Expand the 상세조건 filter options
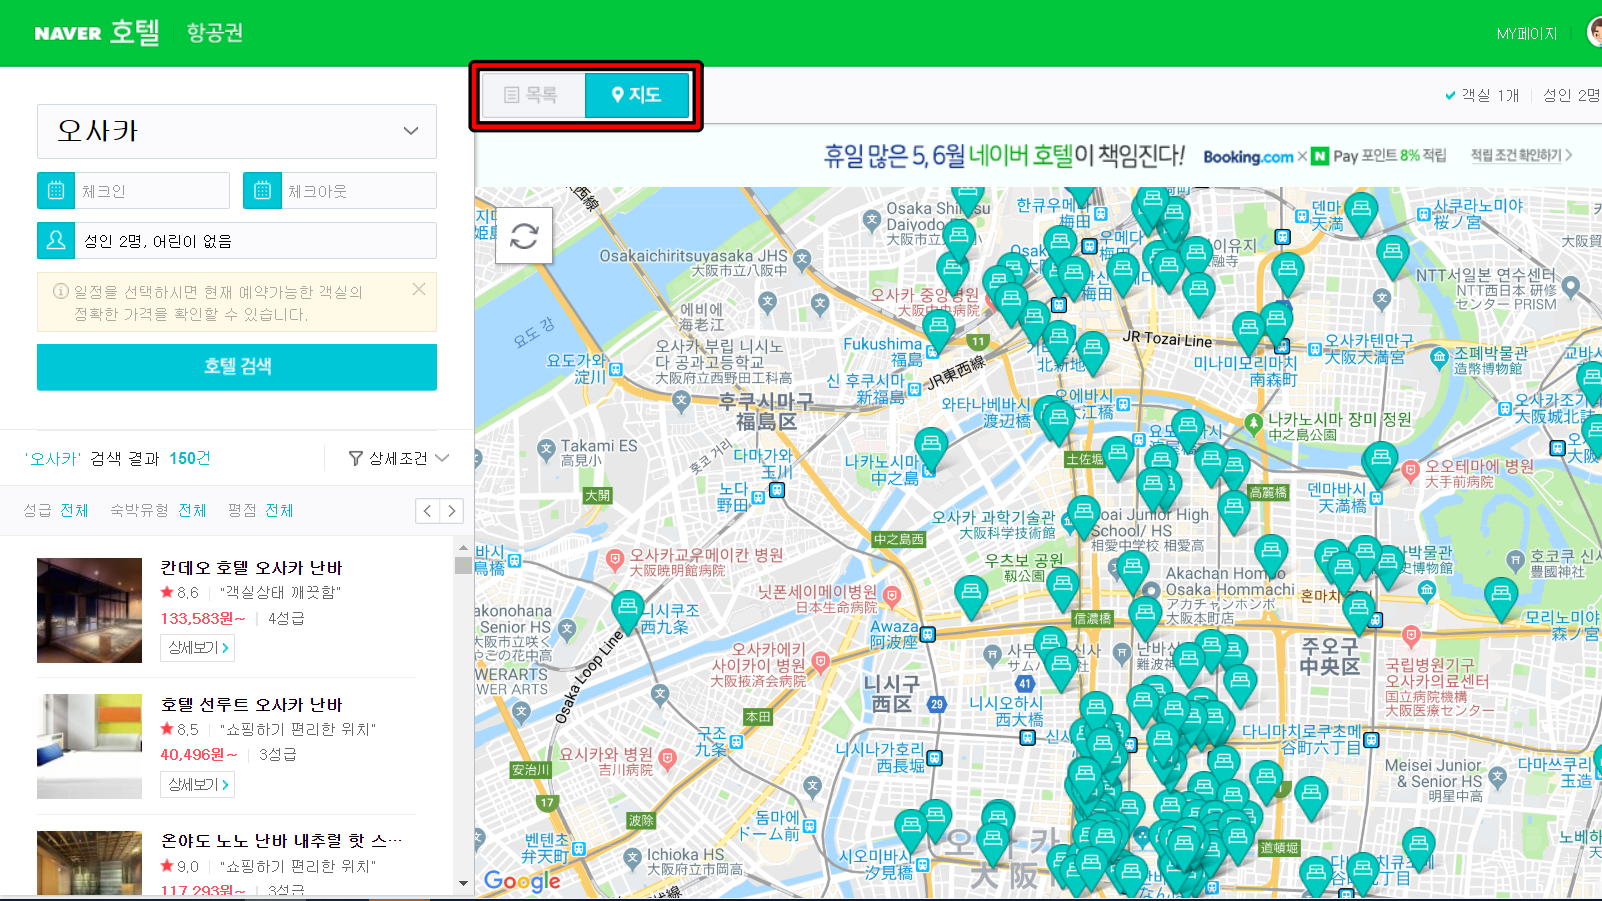Screen dimensions: 1602x901 (399, 458)
